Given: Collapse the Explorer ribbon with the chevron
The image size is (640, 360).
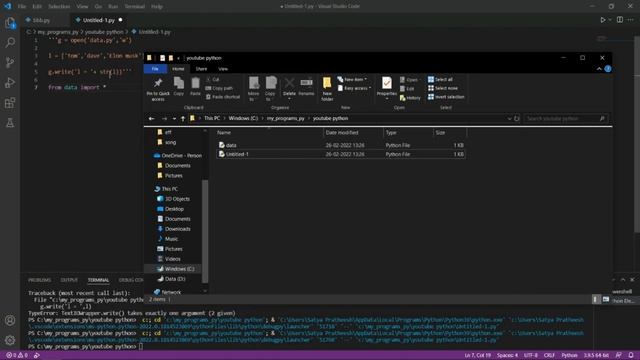Looking at the screenshot, I should [599, 69].
